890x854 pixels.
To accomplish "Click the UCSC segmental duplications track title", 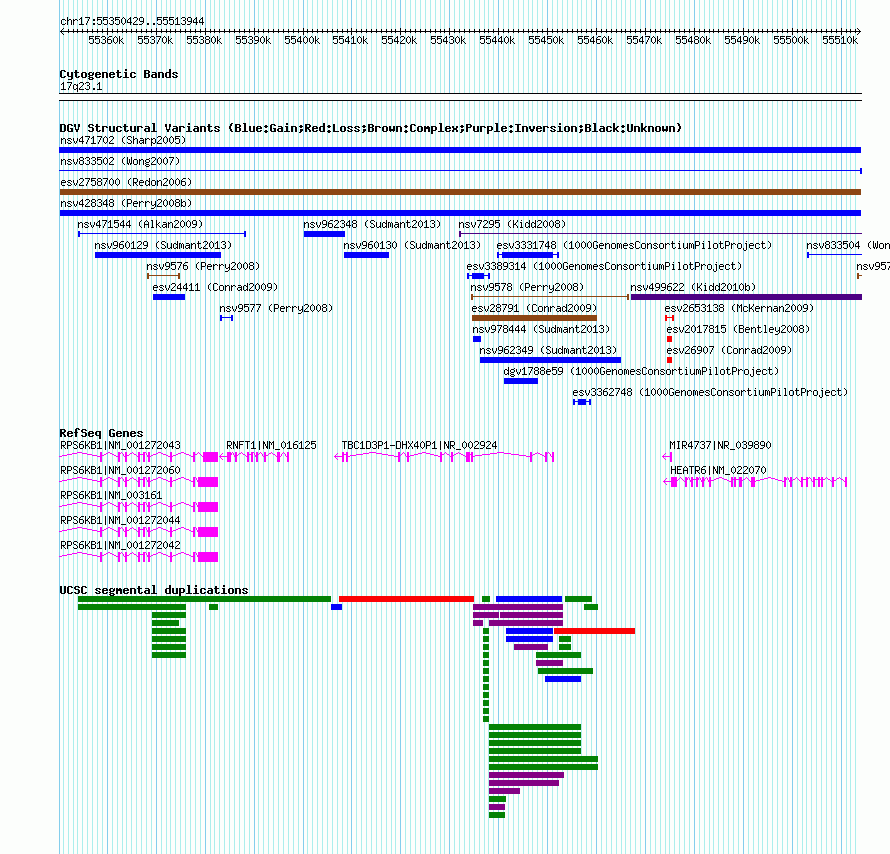I will pos(154,590).
